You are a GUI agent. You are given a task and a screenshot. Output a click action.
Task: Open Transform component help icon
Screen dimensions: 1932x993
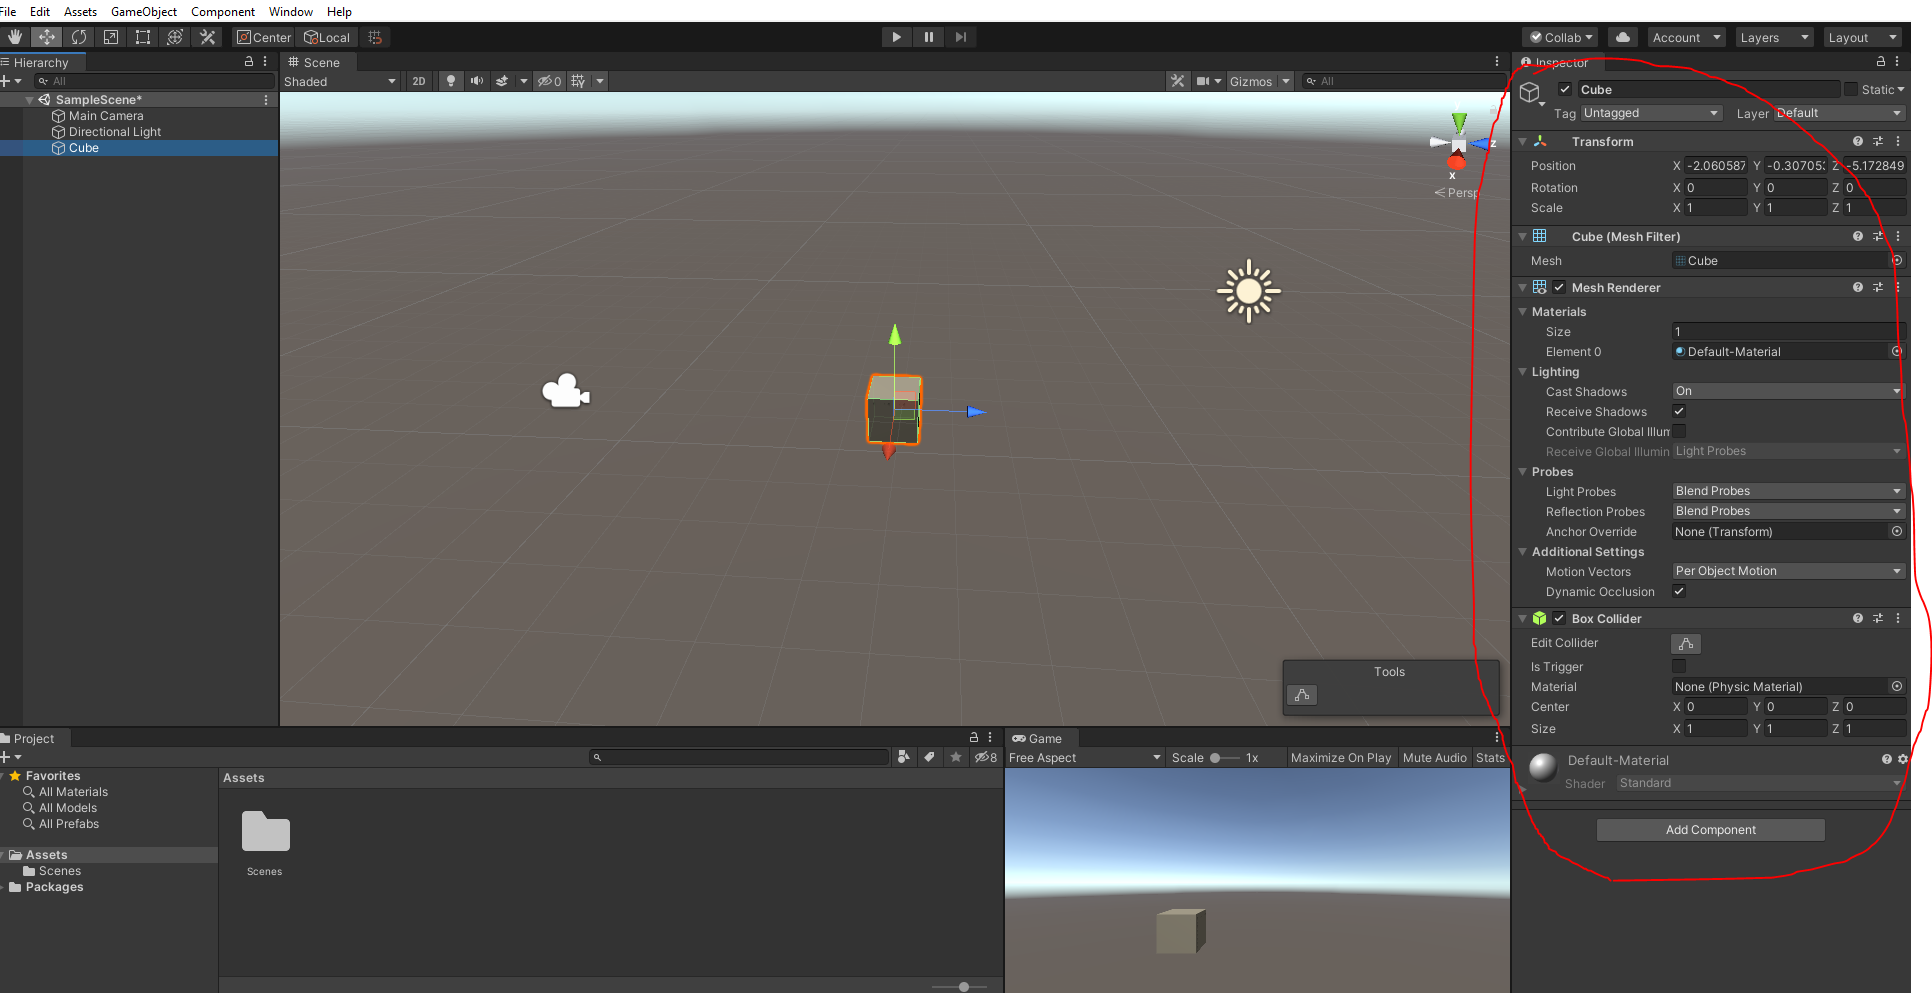point(1858,141)
